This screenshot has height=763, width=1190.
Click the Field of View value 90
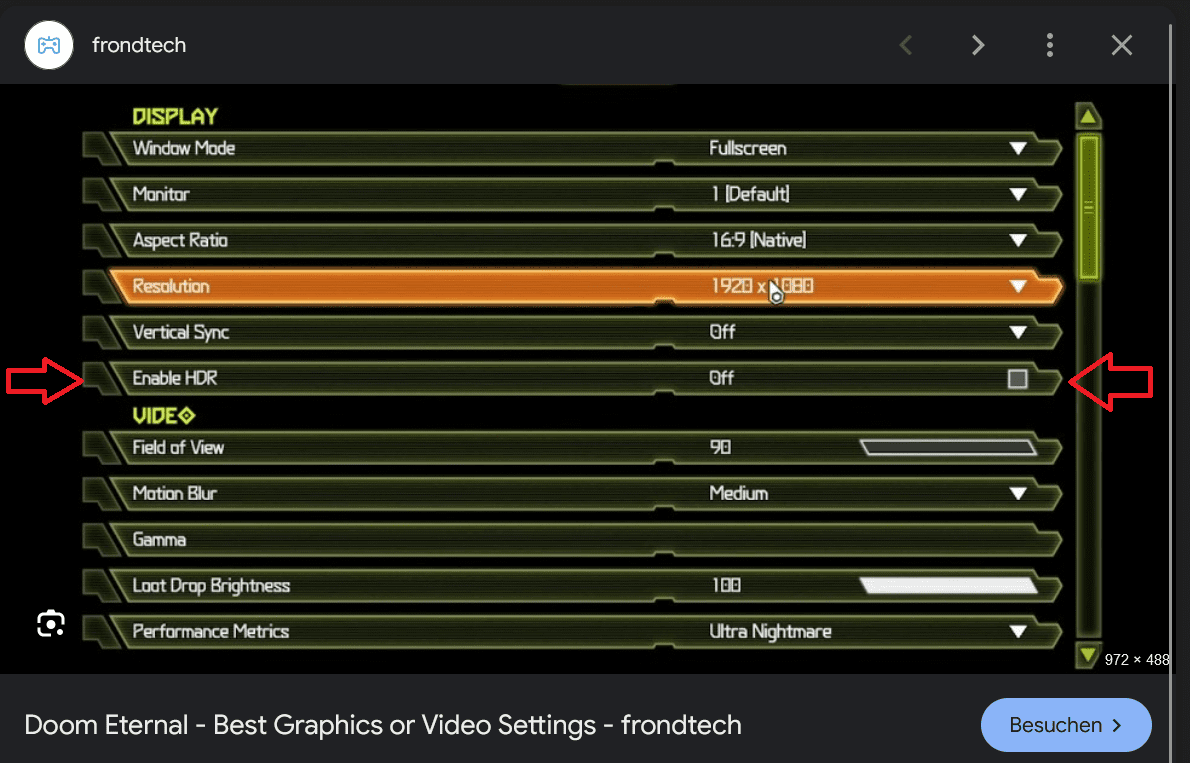click(720, 447)
